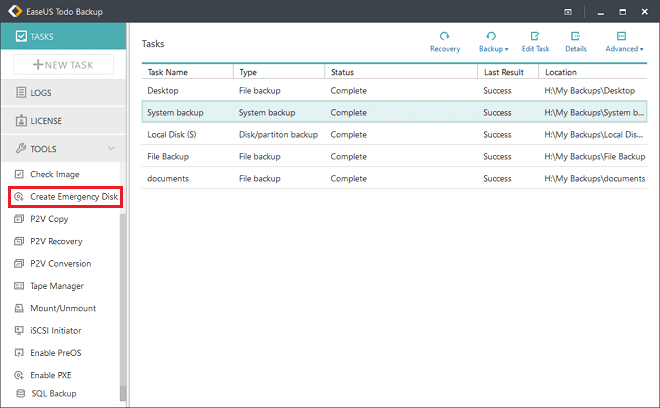
Task: Click the License badge icon
Action: 21,120
